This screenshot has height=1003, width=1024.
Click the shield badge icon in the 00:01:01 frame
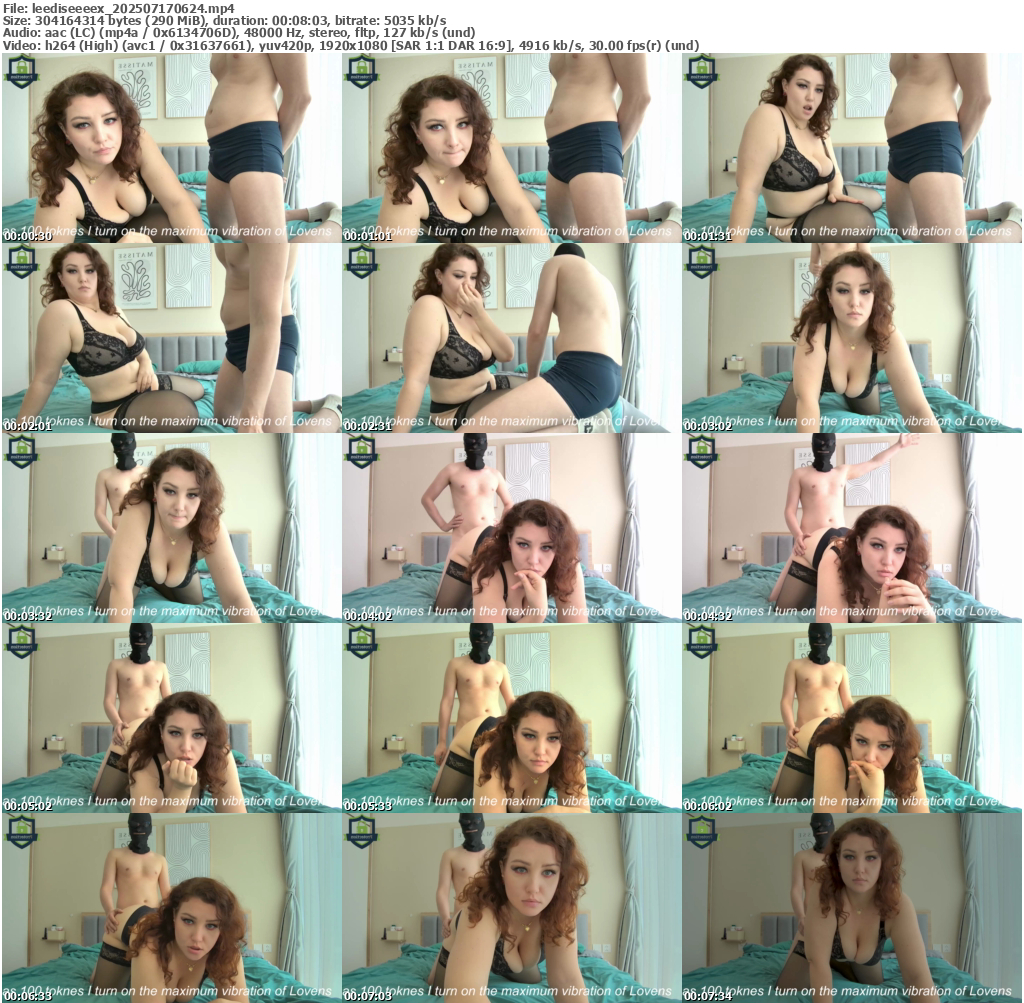(x=360, y=71)
